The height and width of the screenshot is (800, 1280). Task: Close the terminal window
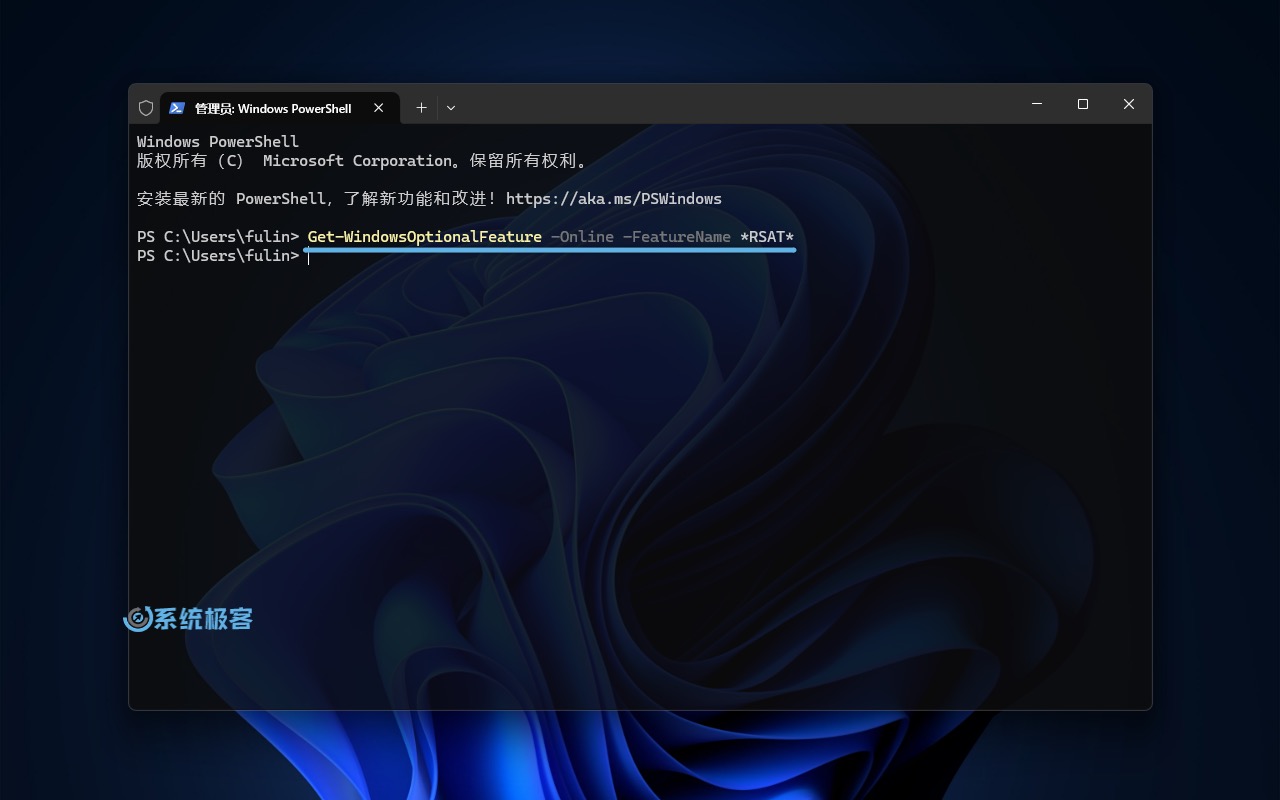tap(1129, 104)
